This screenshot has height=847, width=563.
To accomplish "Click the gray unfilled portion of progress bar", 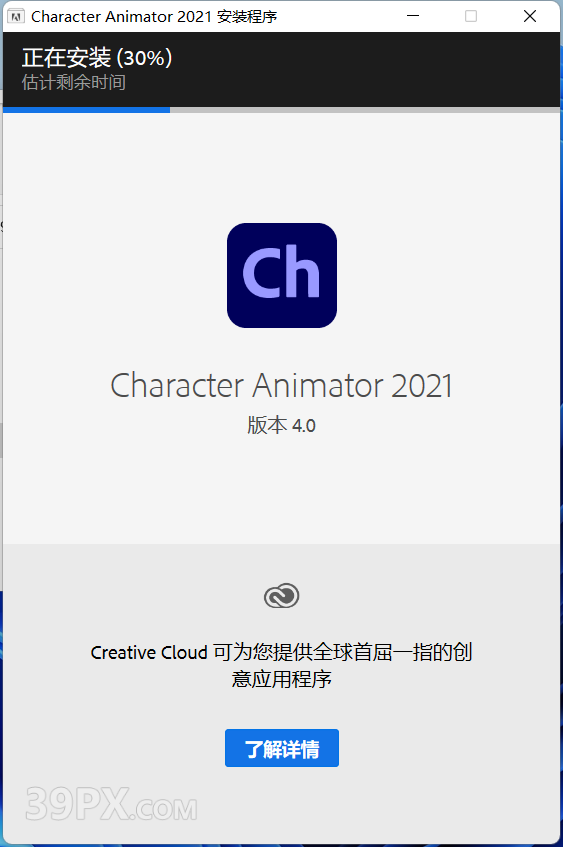I will click(365, 110).
